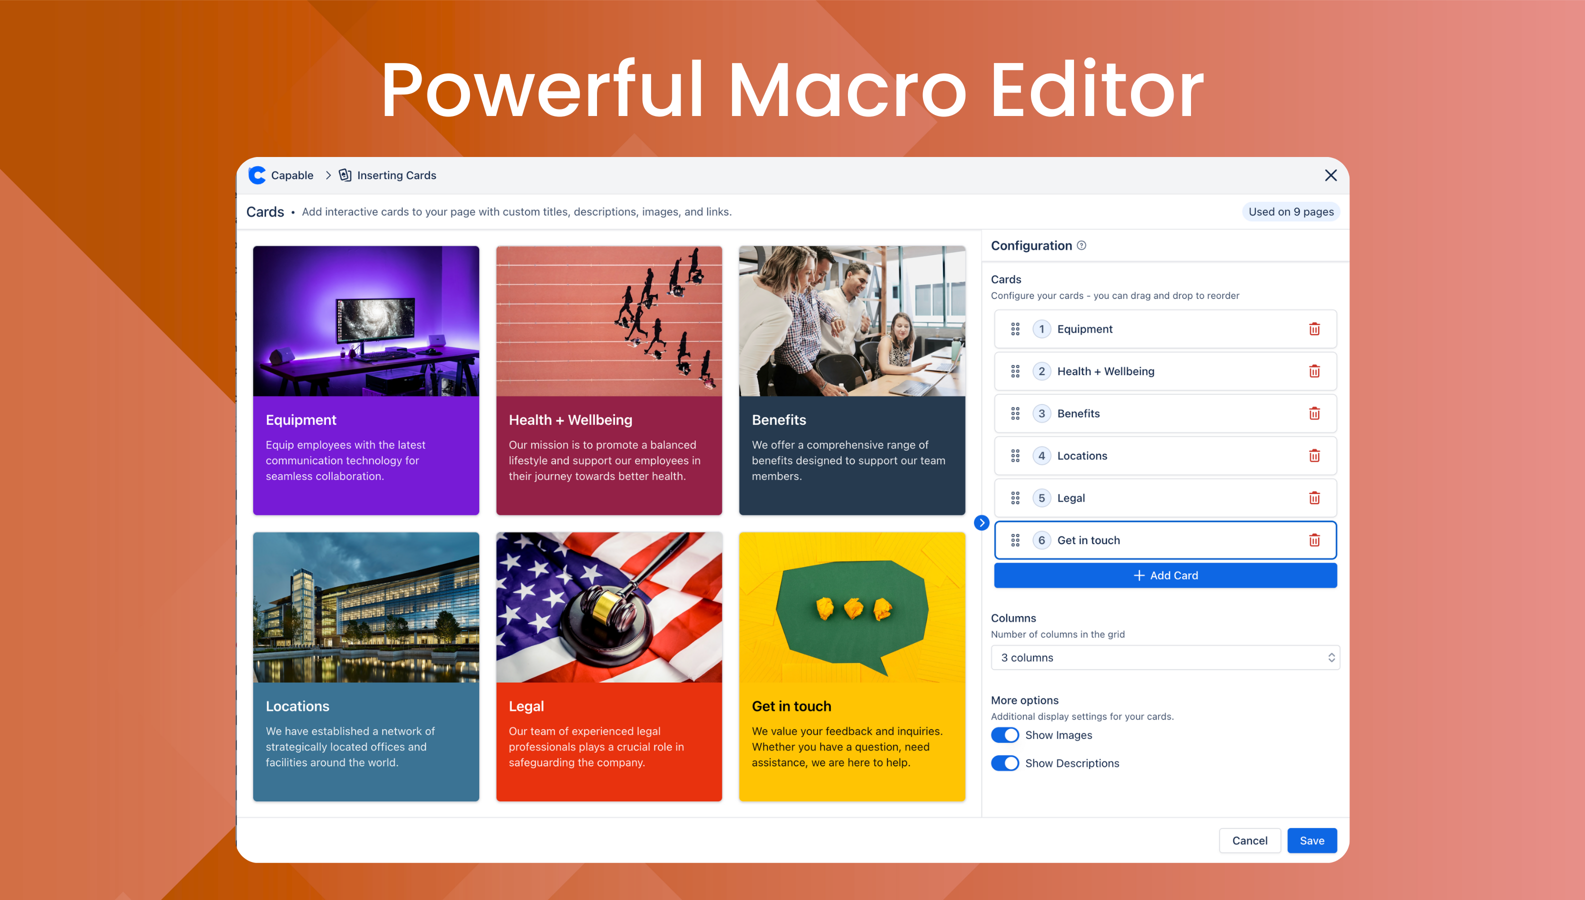Delete the Locations card via trash icon
Viewport: 1585px width, 900px height.
1314,456
